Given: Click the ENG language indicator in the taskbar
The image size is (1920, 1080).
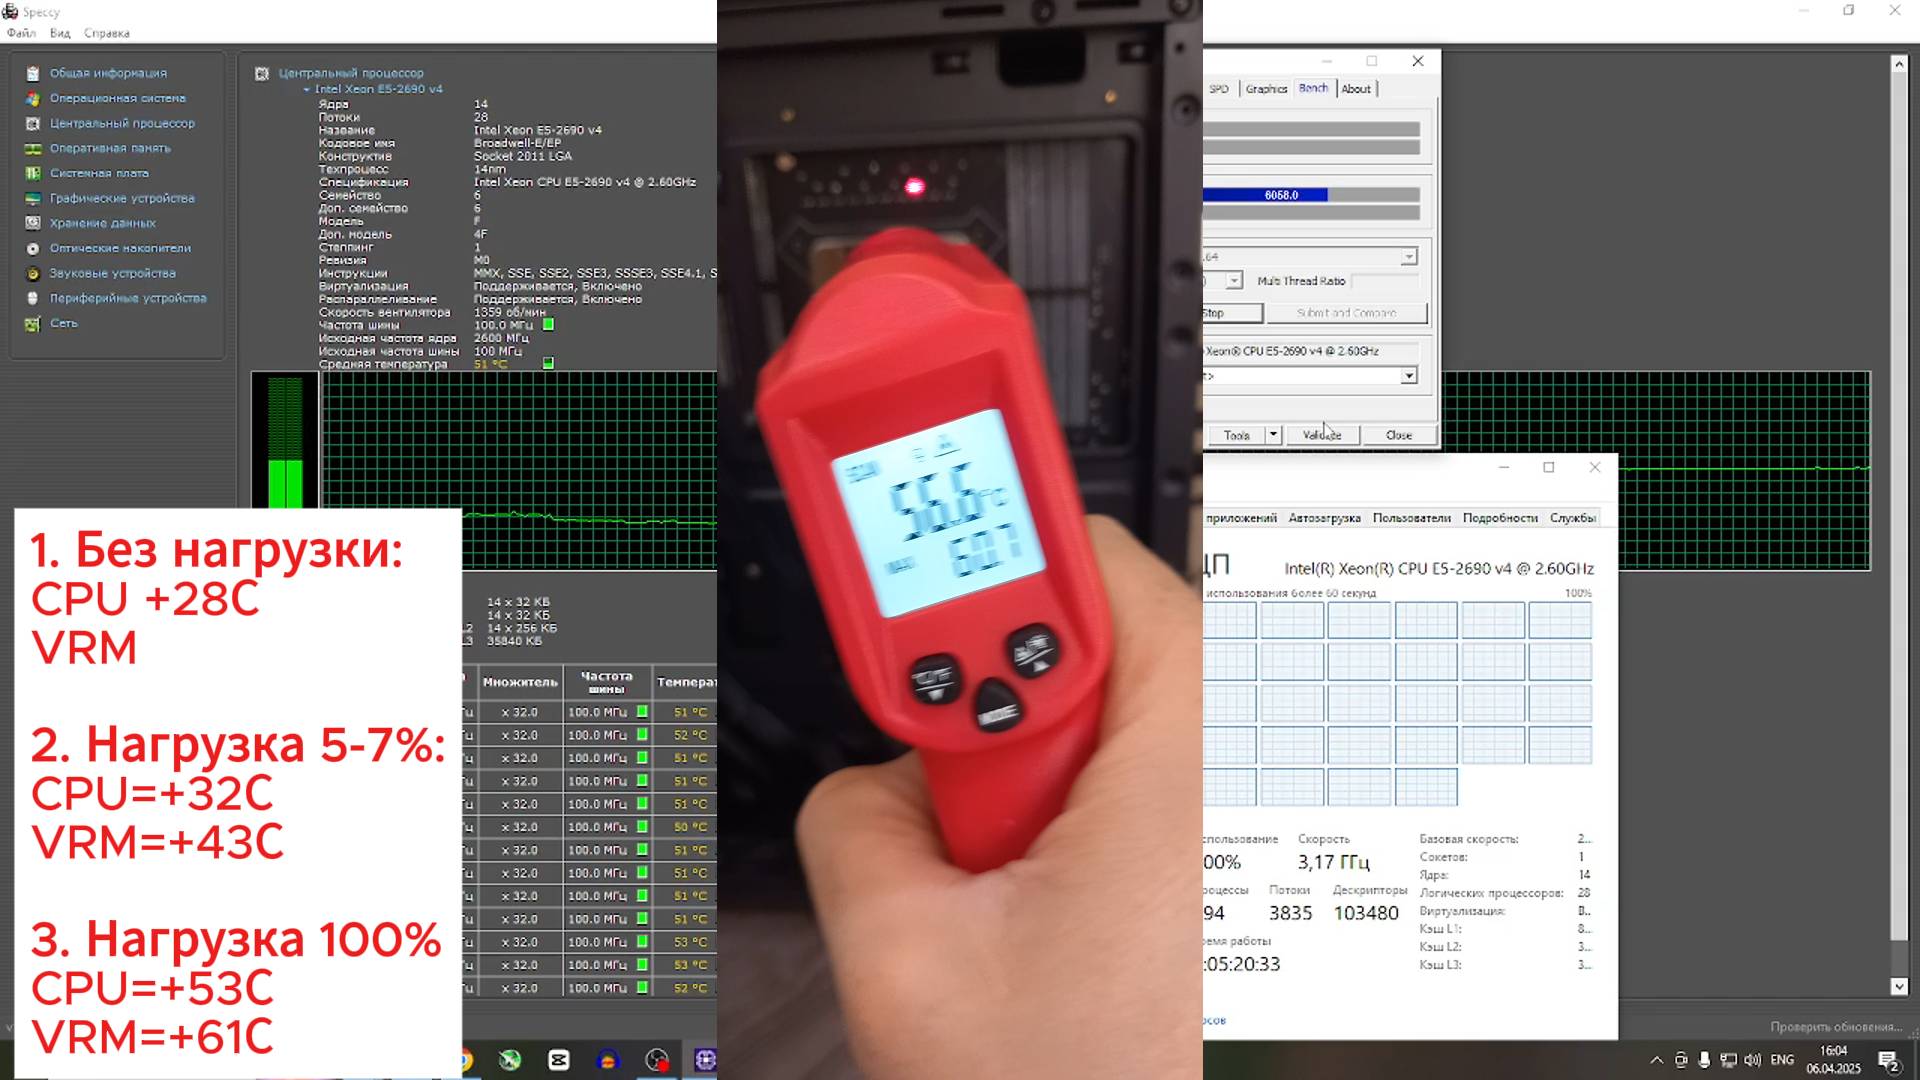Looking at the screenshot, I should (x=1782, y=1060).
